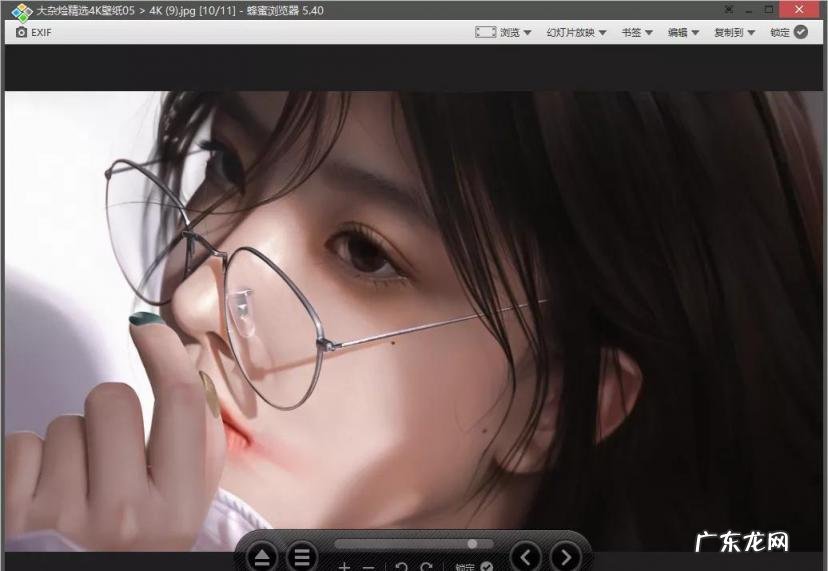This screenshot has height=571, width=828.
Task: Go to the previous image
Action: [526, 556]
